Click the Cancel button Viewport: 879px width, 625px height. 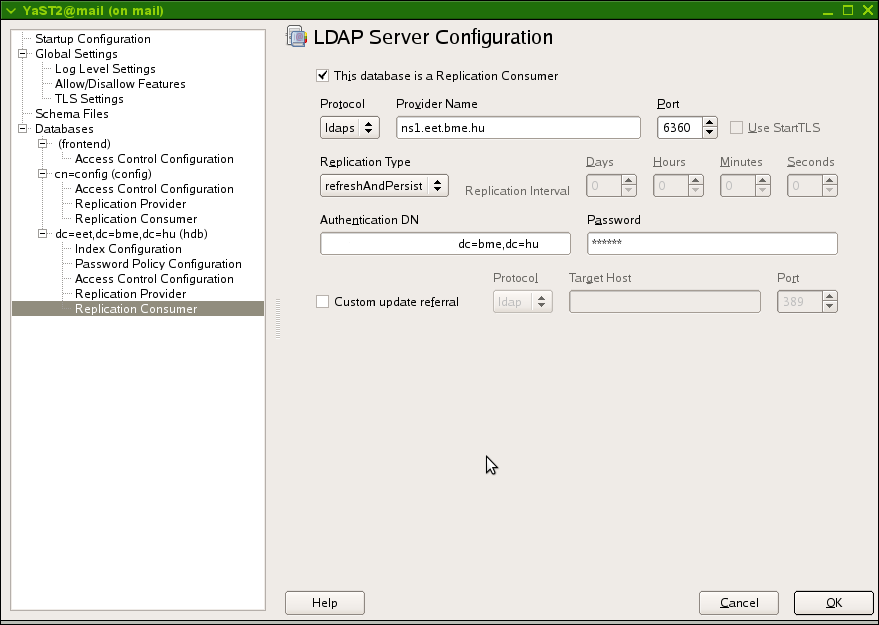(739, 603)
